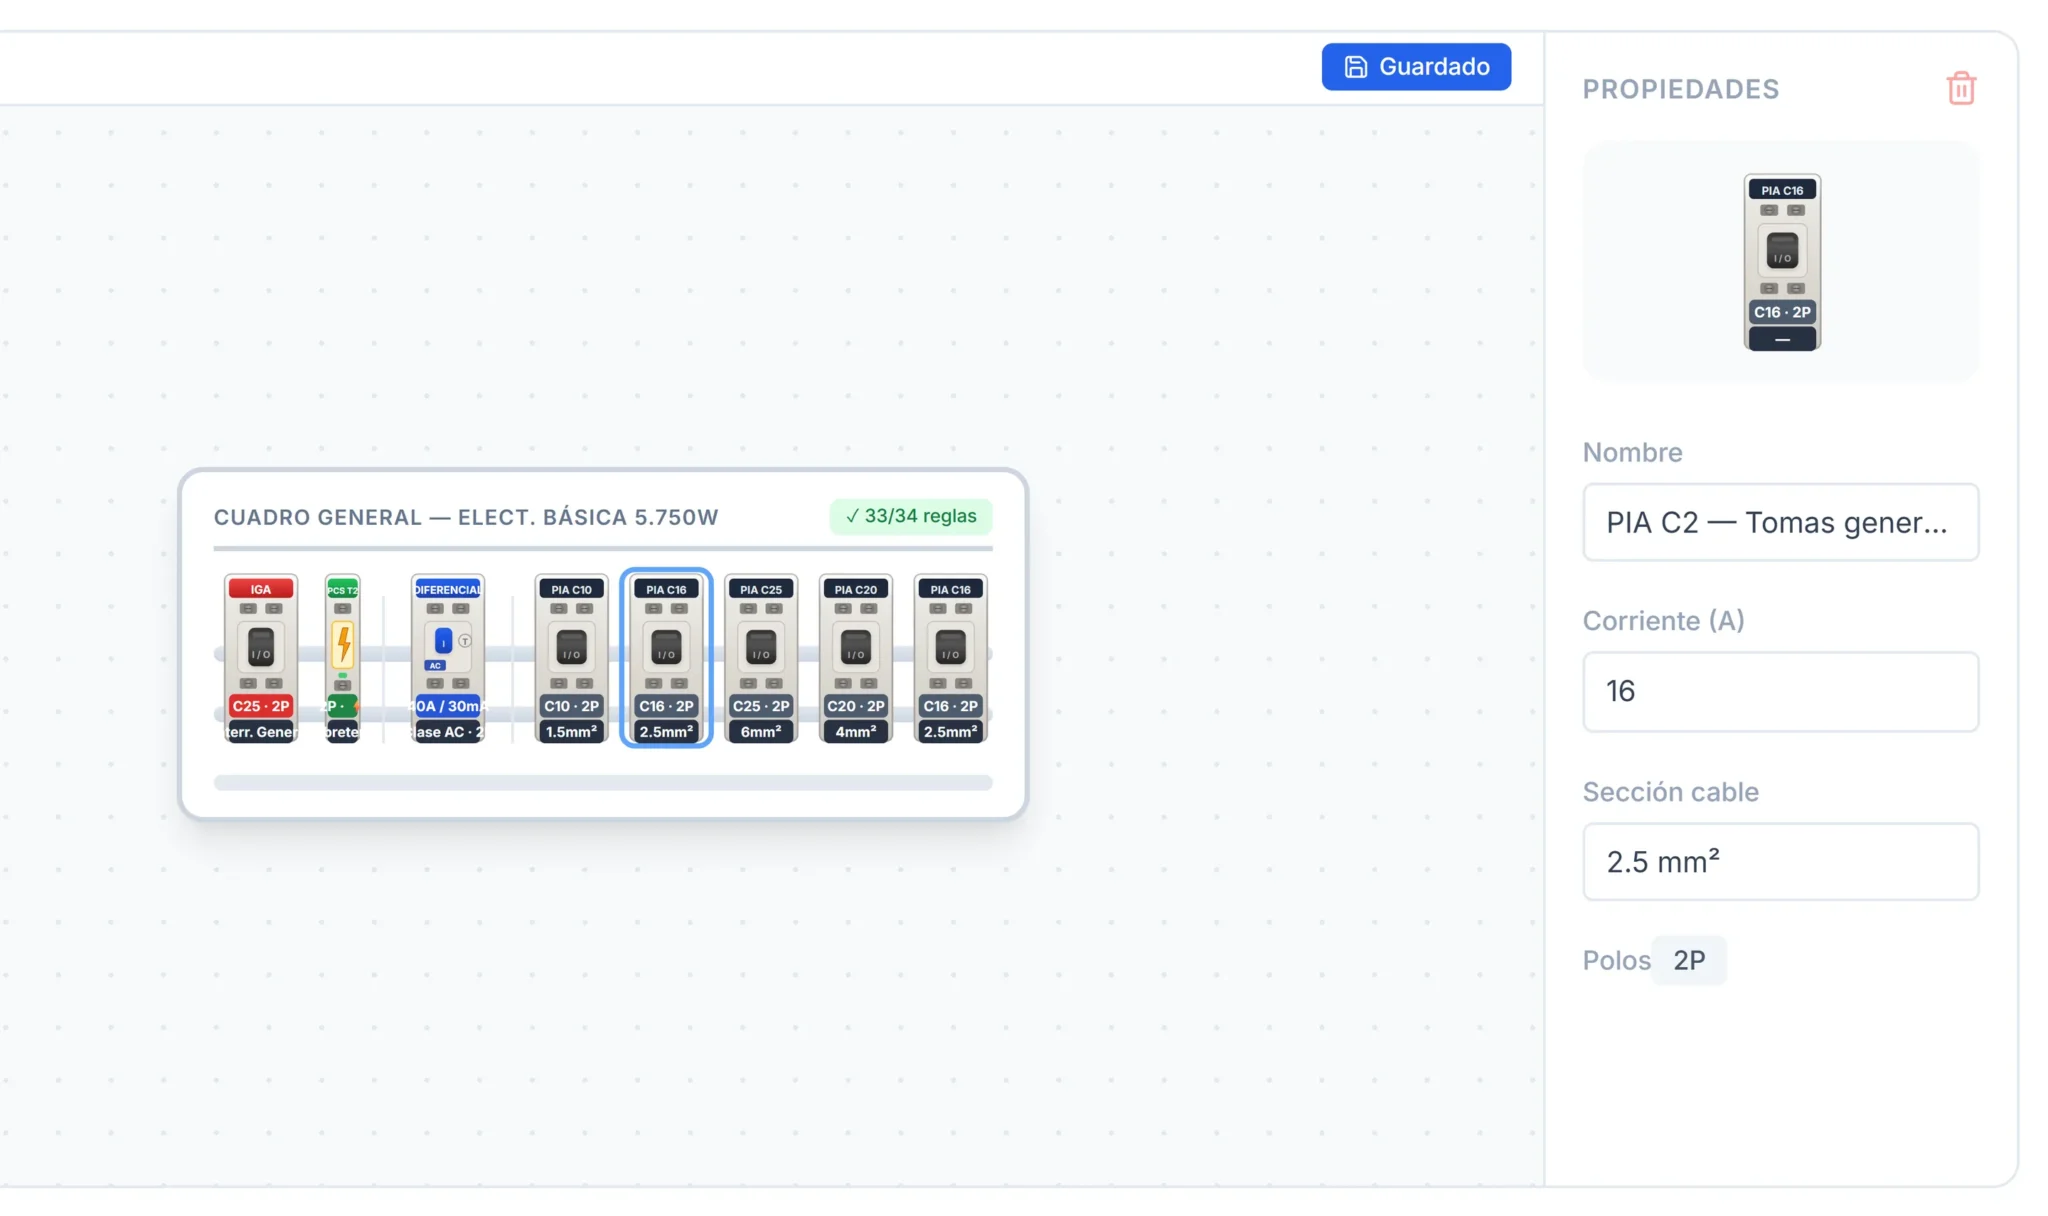Viewport: 2048px width, 1216px height.
Task: Click the Guardado save button
Action: click(x=1416, y=66)
